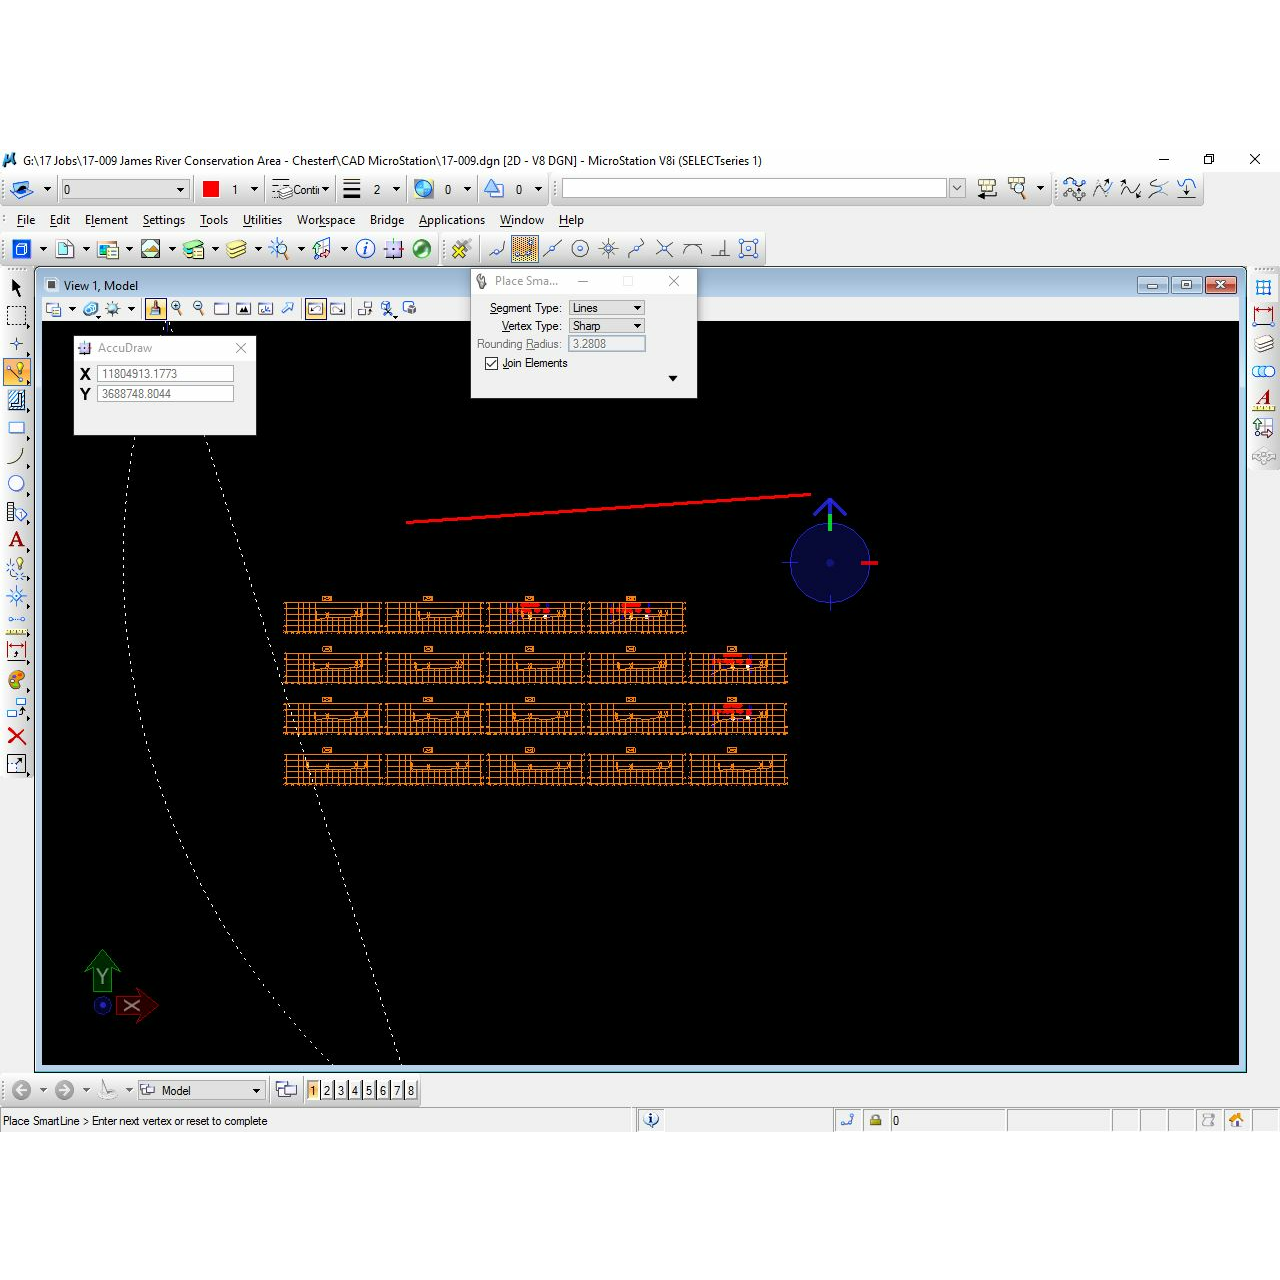
Task: Click the red active color swatch
Action: click(211, 189)
